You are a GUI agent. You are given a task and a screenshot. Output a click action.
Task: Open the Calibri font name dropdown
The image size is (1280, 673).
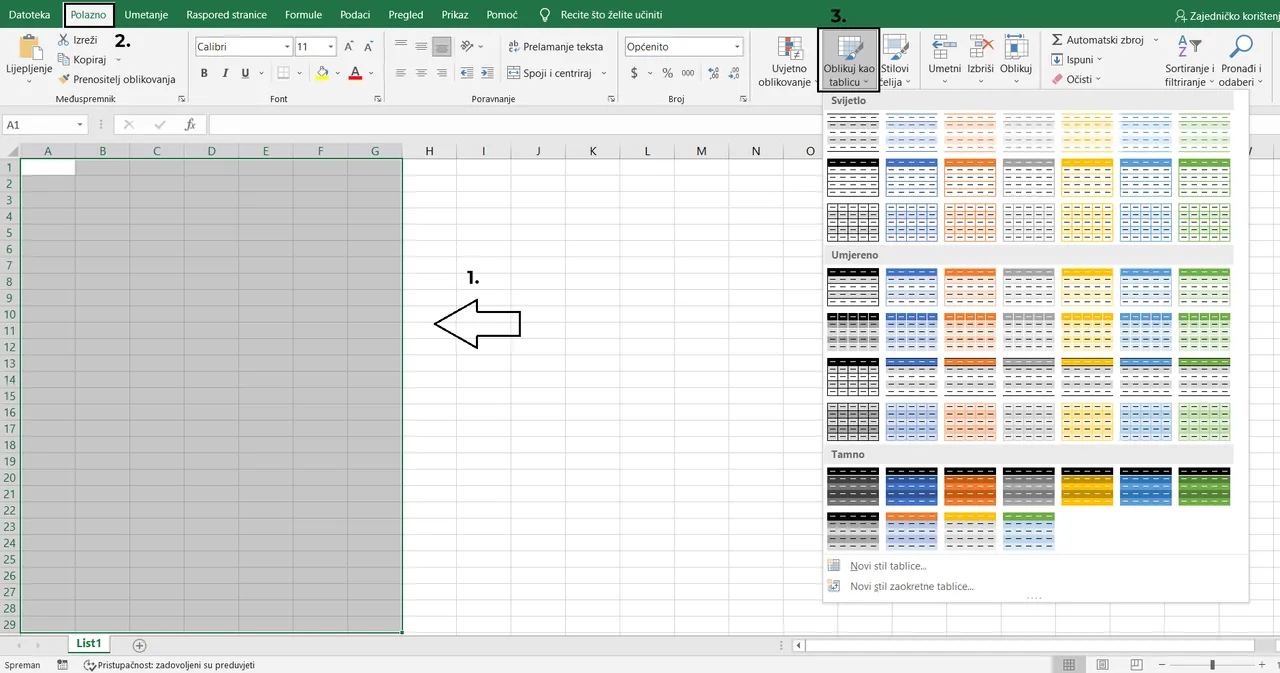point(288,47)
